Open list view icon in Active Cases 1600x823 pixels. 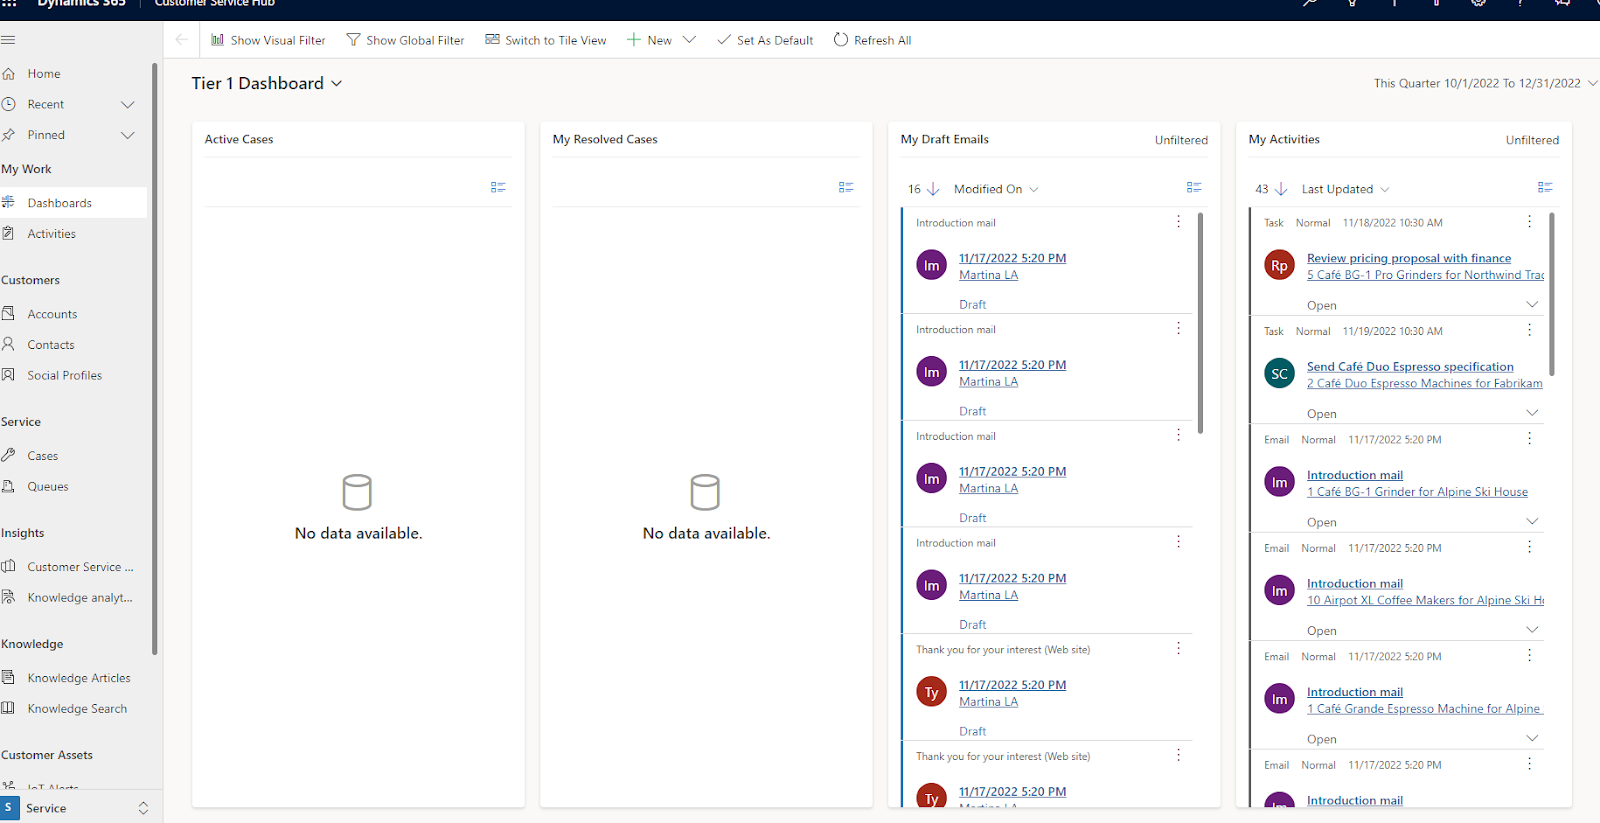tap(498, 187)
